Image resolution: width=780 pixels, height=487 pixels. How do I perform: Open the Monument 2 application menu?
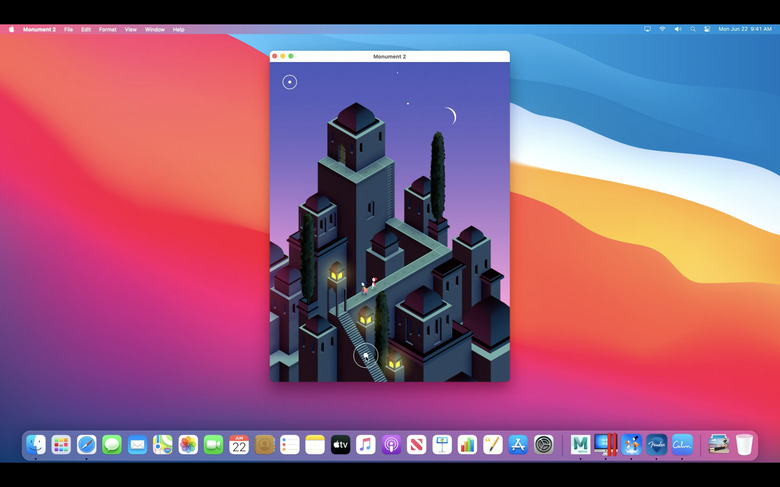[40, 29]
